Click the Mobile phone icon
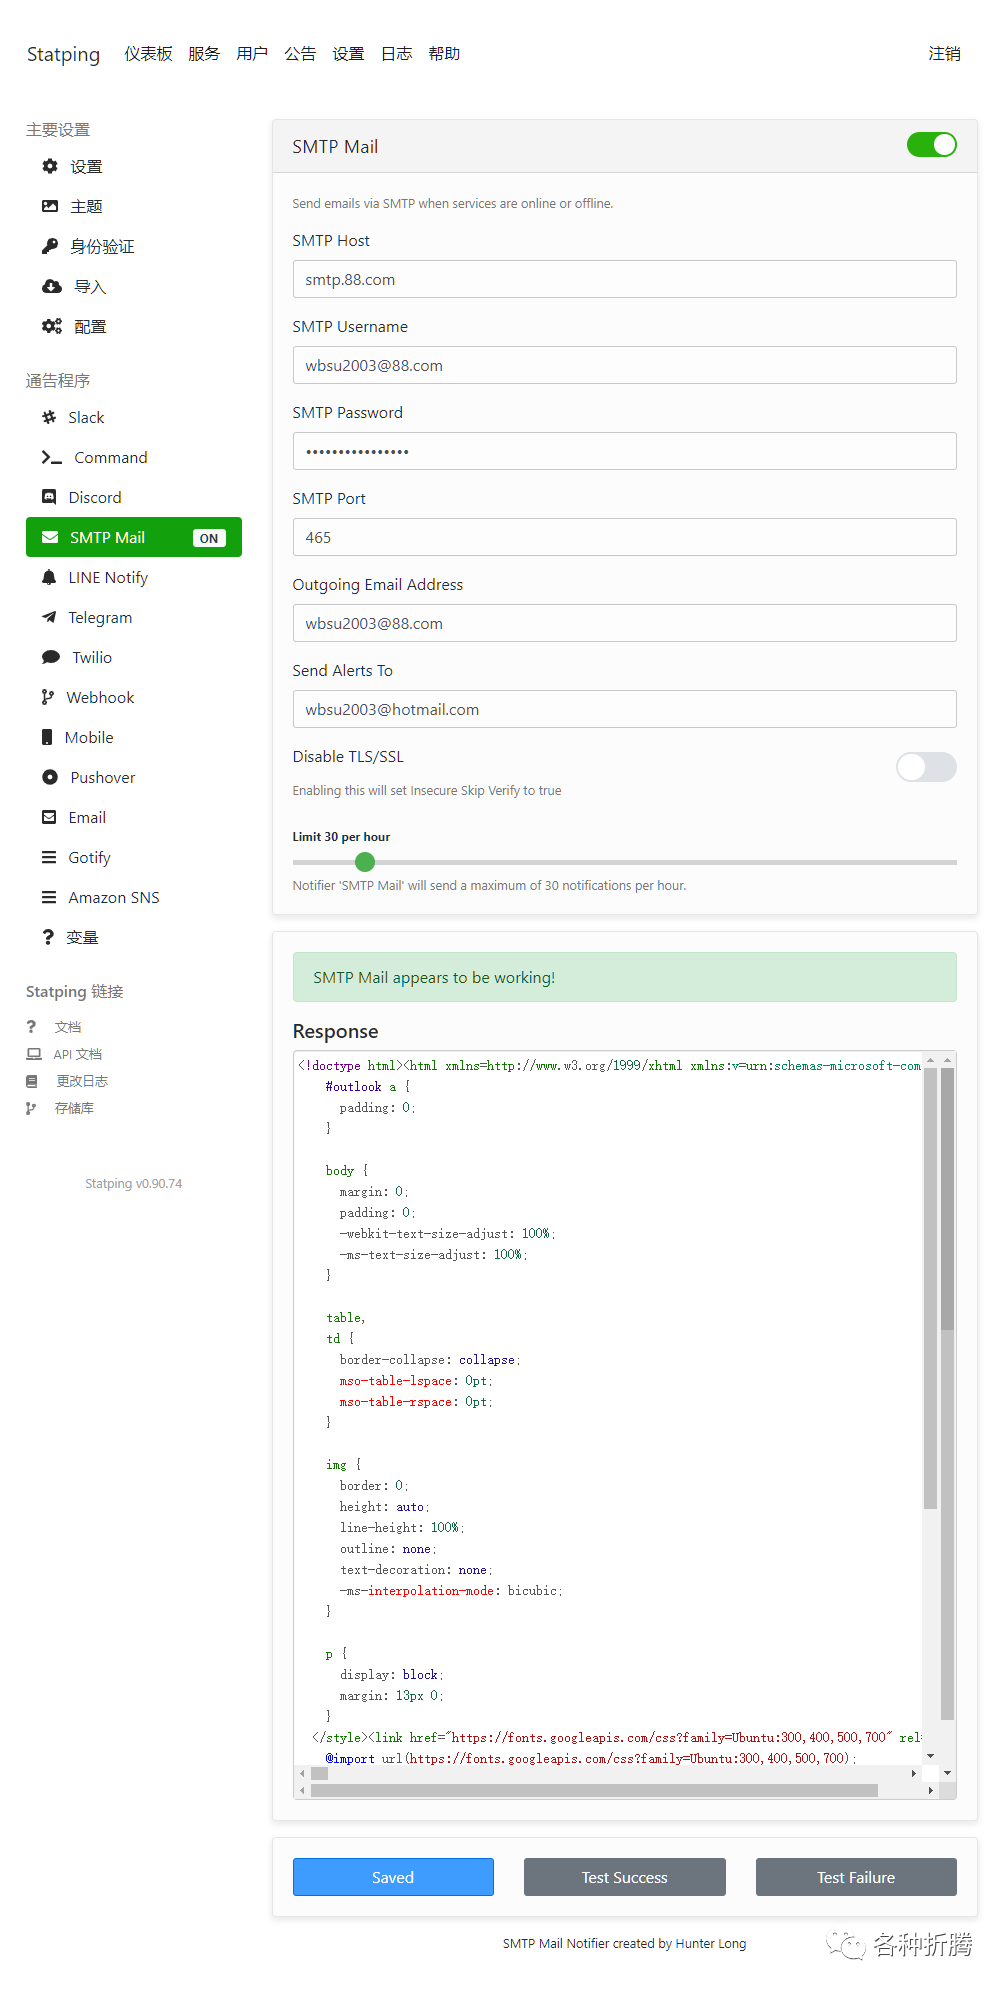 point(47,737)
